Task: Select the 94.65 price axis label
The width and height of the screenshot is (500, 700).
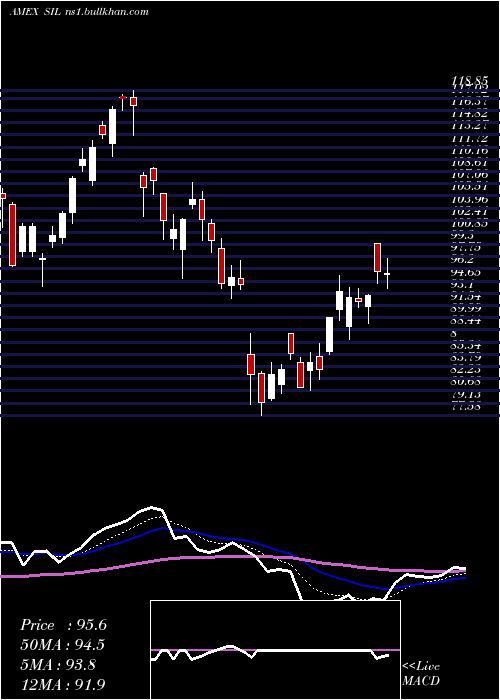Action: pyautogui.click(x=466, y=272)
